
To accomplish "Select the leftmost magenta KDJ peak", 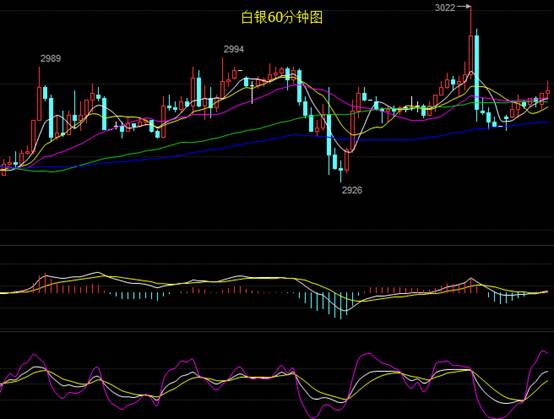I will pyautogui.click(x=34, y=354).
